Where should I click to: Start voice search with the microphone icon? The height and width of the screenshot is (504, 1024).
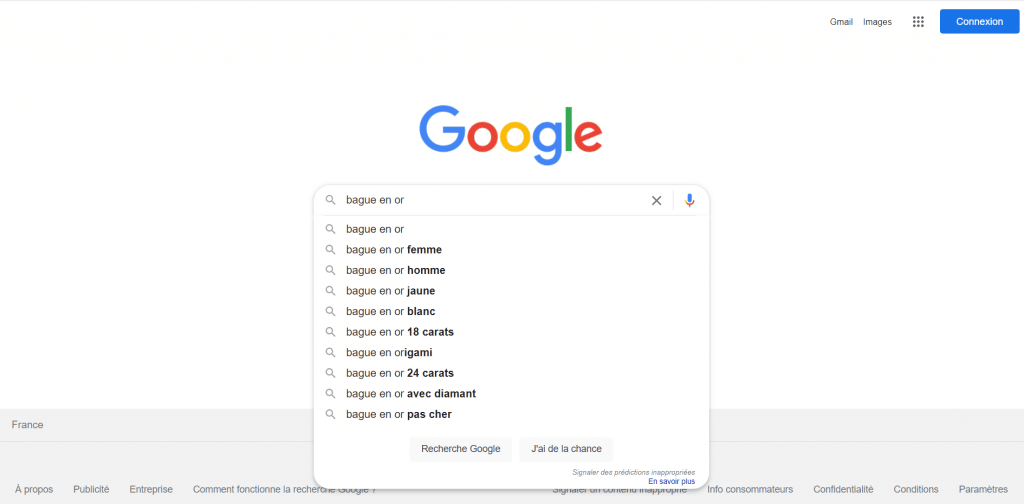pyautogui.click(x=689, y=200)
